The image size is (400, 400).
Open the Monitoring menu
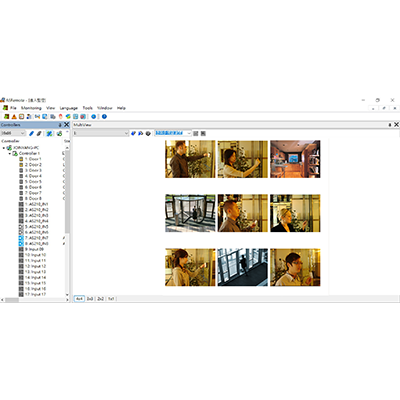pos(31,108)
